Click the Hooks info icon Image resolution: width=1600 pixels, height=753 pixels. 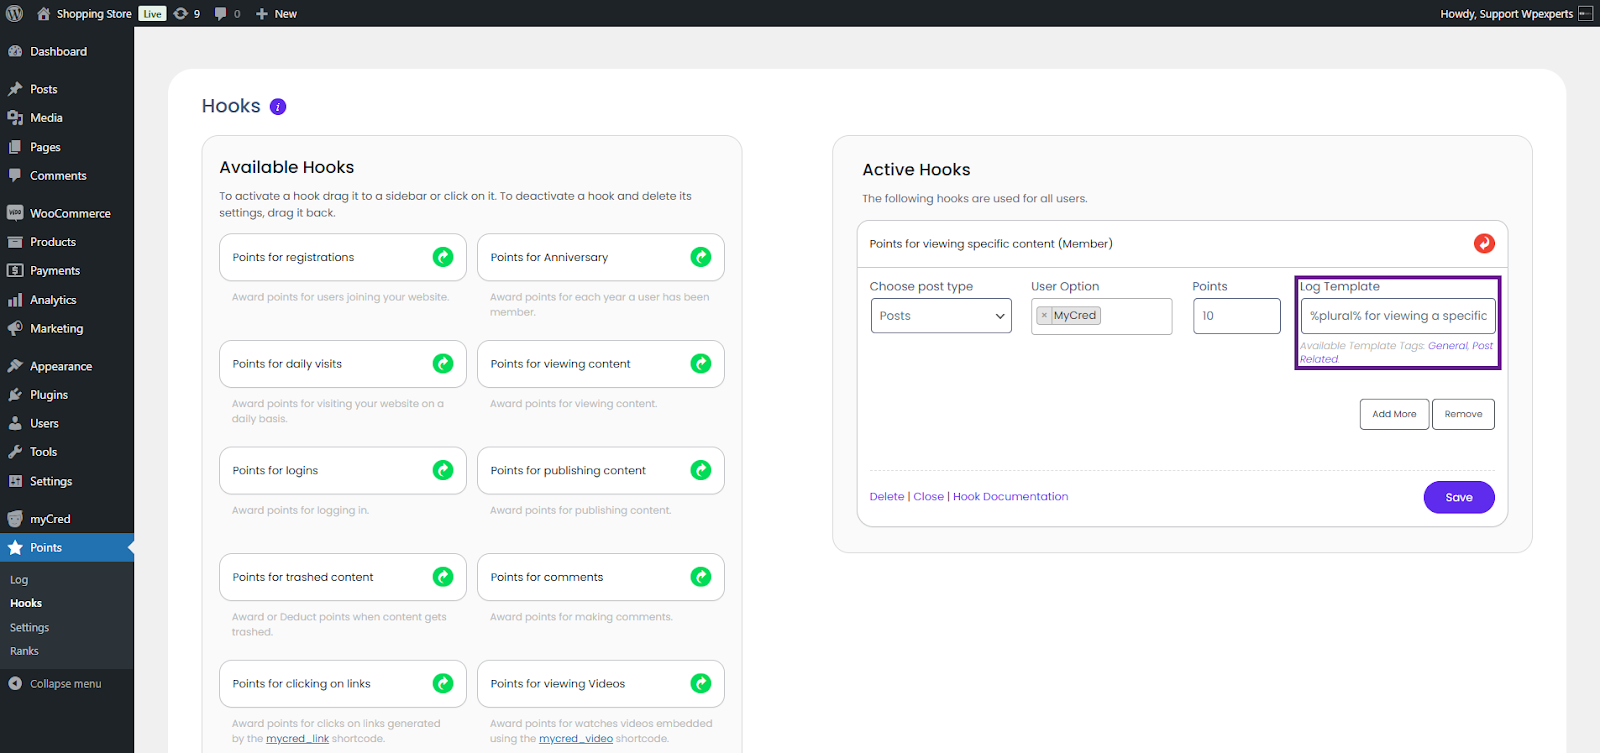tap(278, 107)
